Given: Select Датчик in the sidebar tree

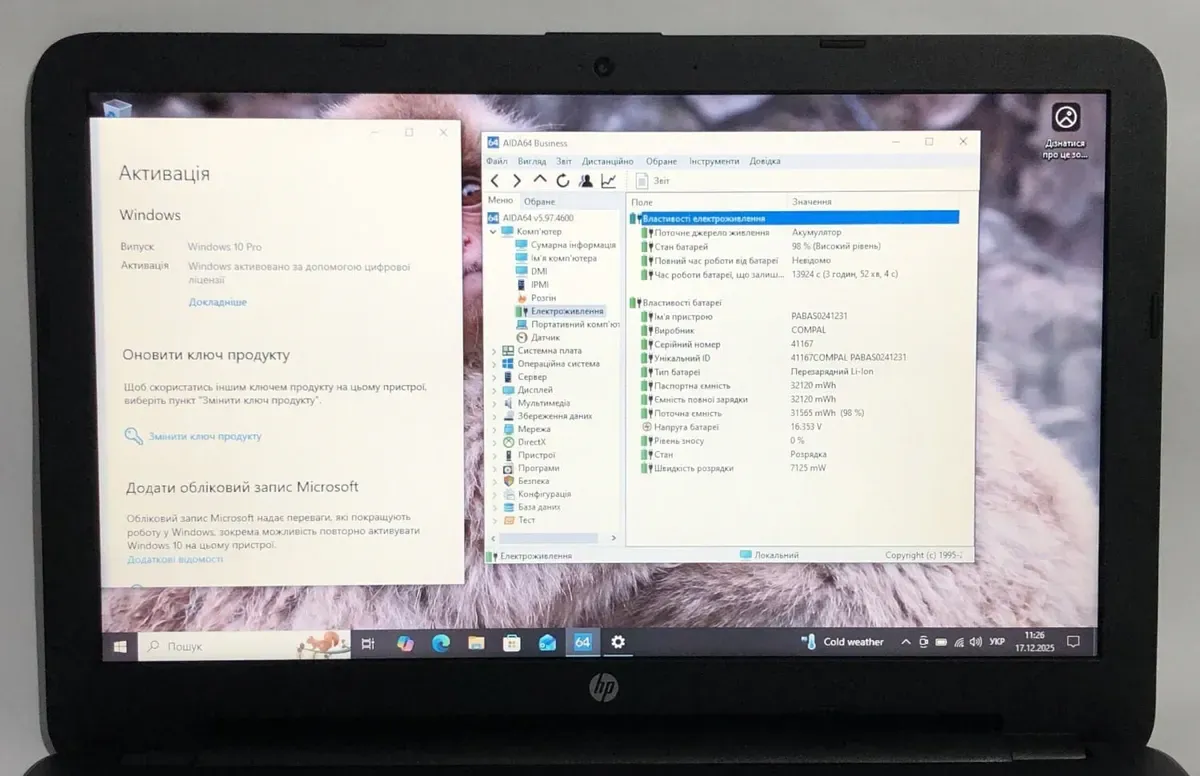Looking at the screenshot, I should (x=545, y=338).
